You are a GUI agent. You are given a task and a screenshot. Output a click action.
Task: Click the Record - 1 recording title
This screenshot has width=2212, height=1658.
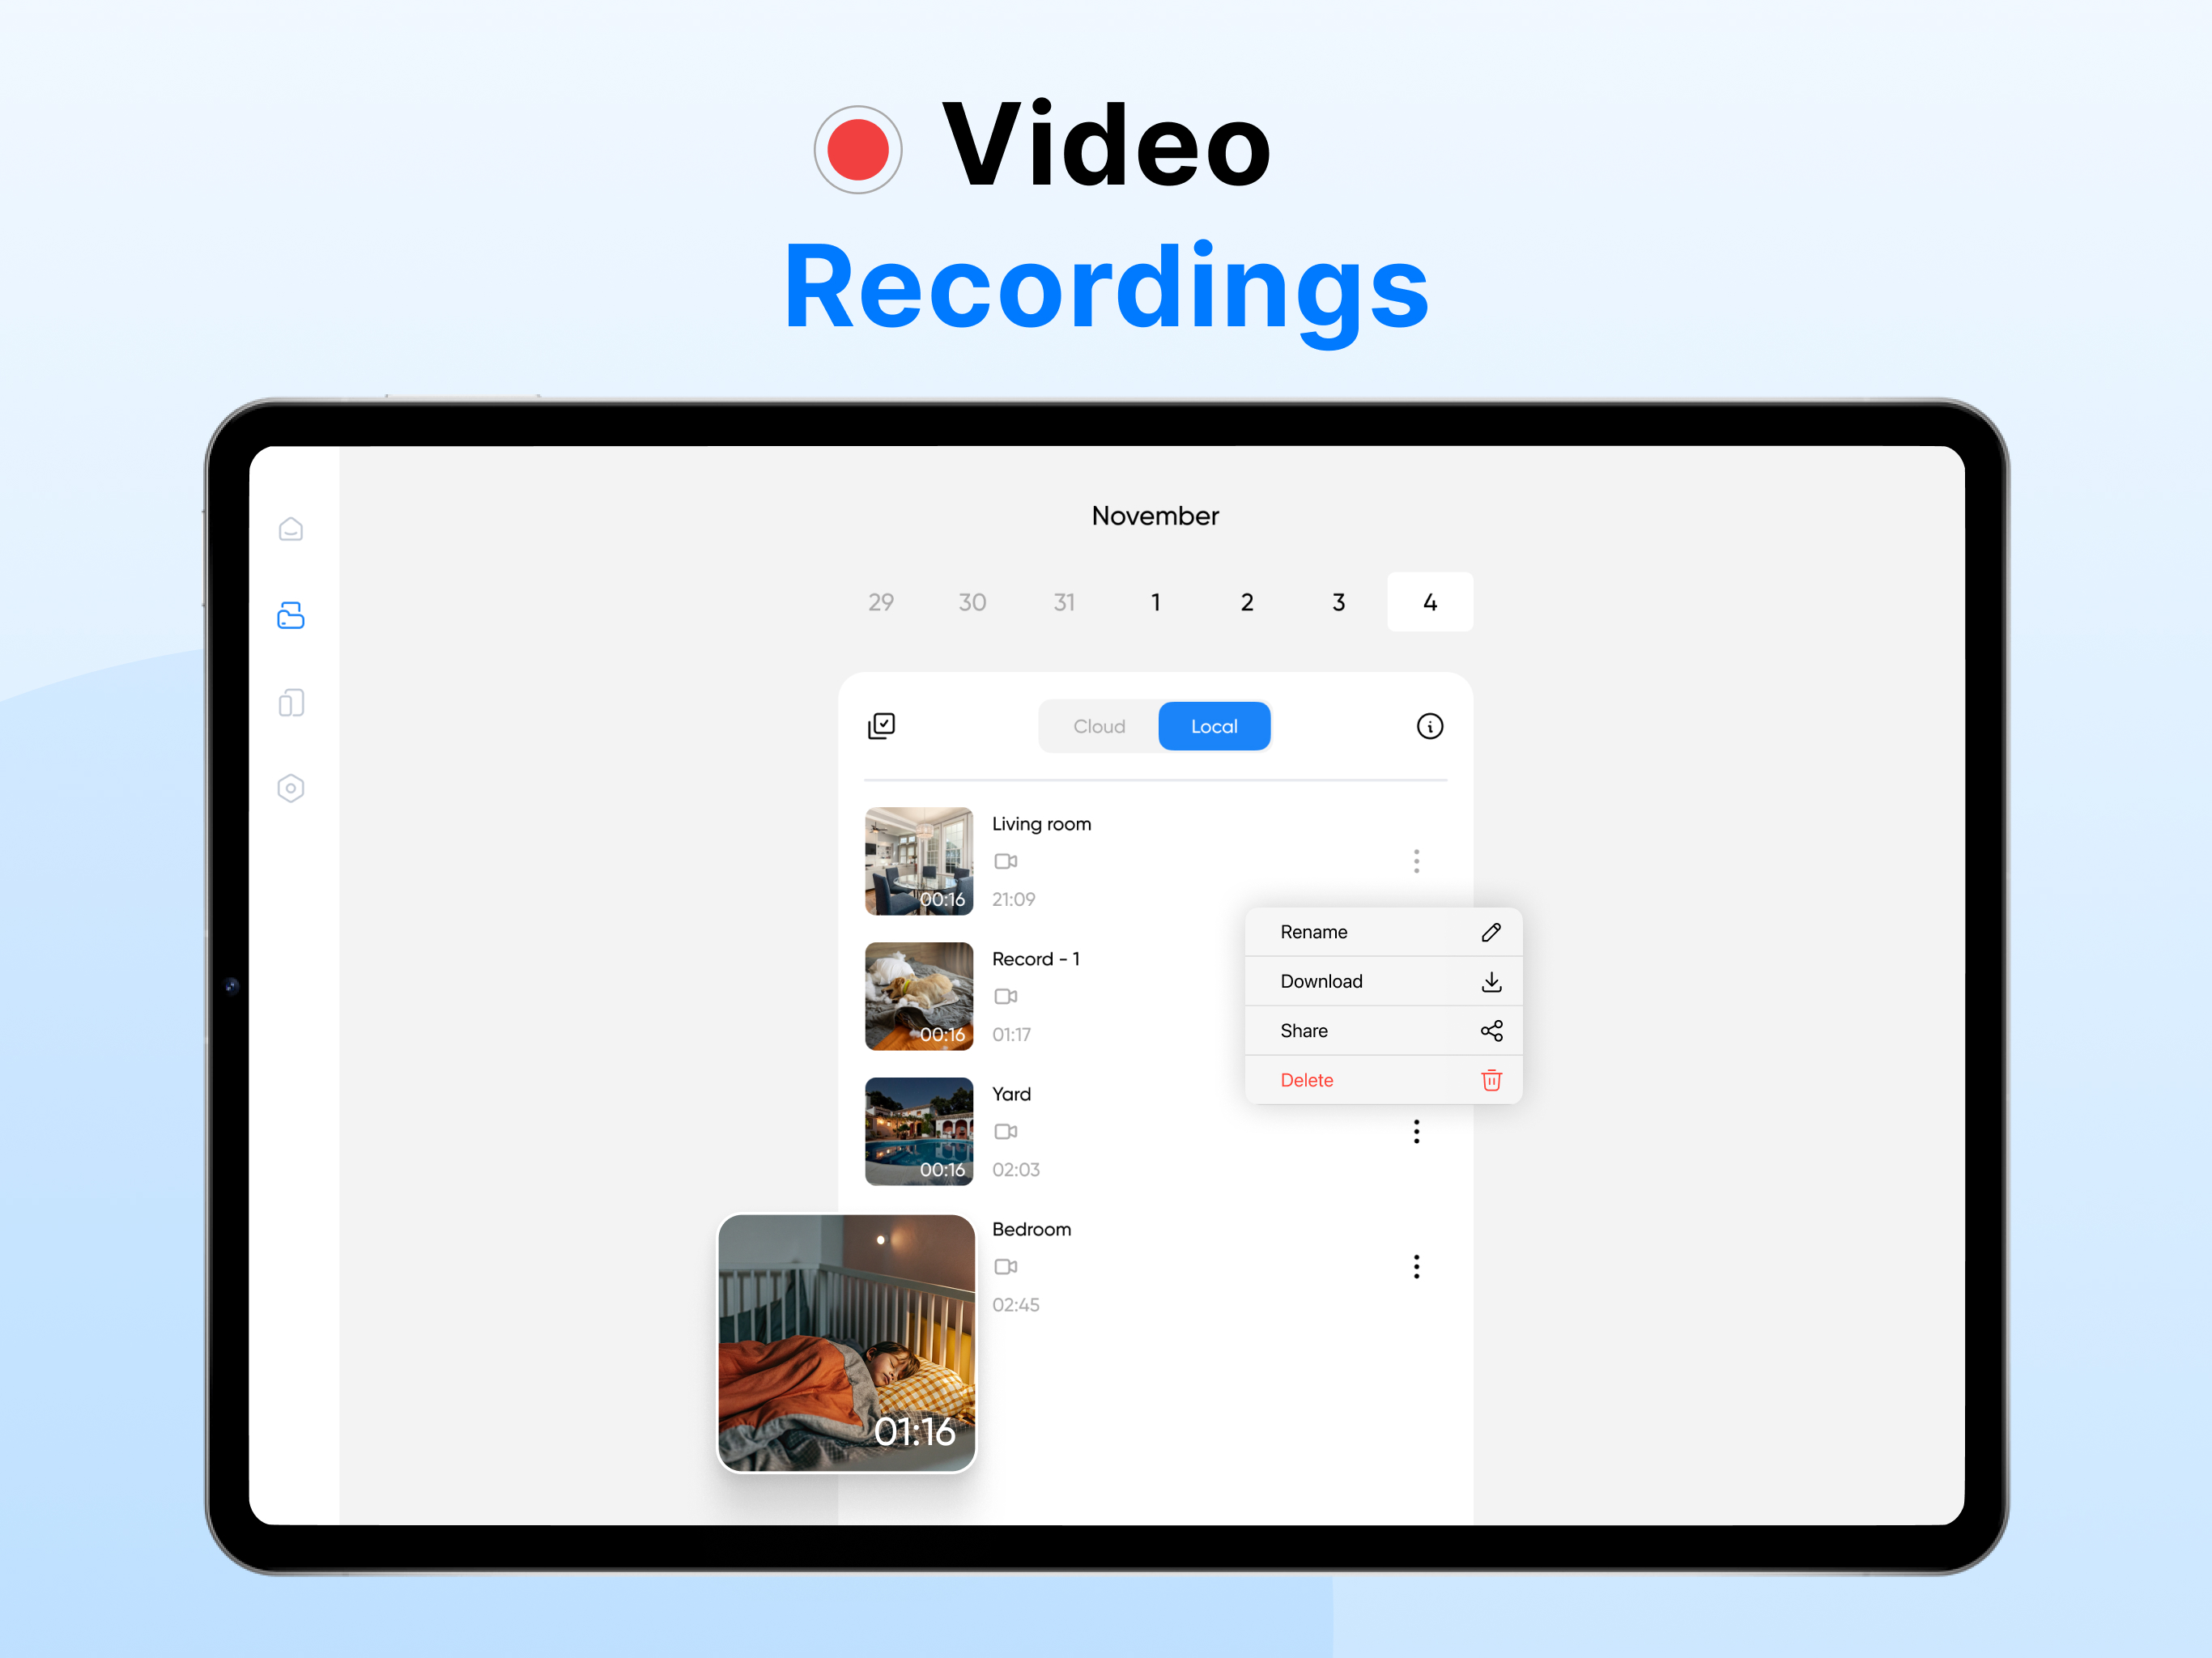point(1036,959)
